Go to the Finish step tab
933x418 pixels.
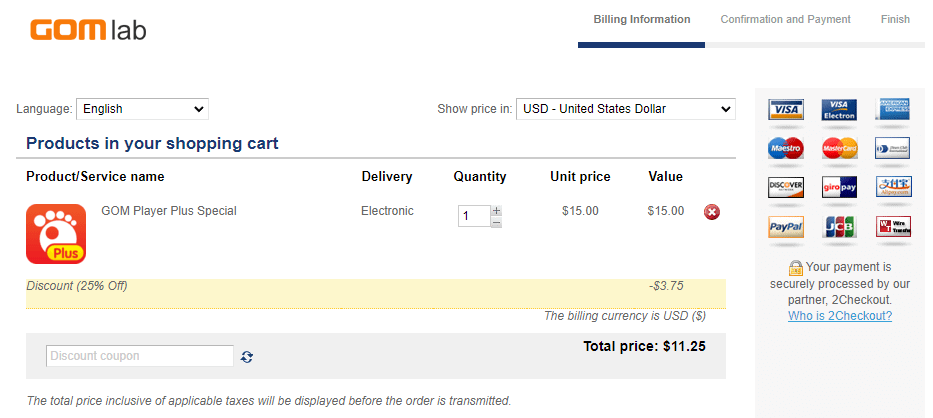895,19
